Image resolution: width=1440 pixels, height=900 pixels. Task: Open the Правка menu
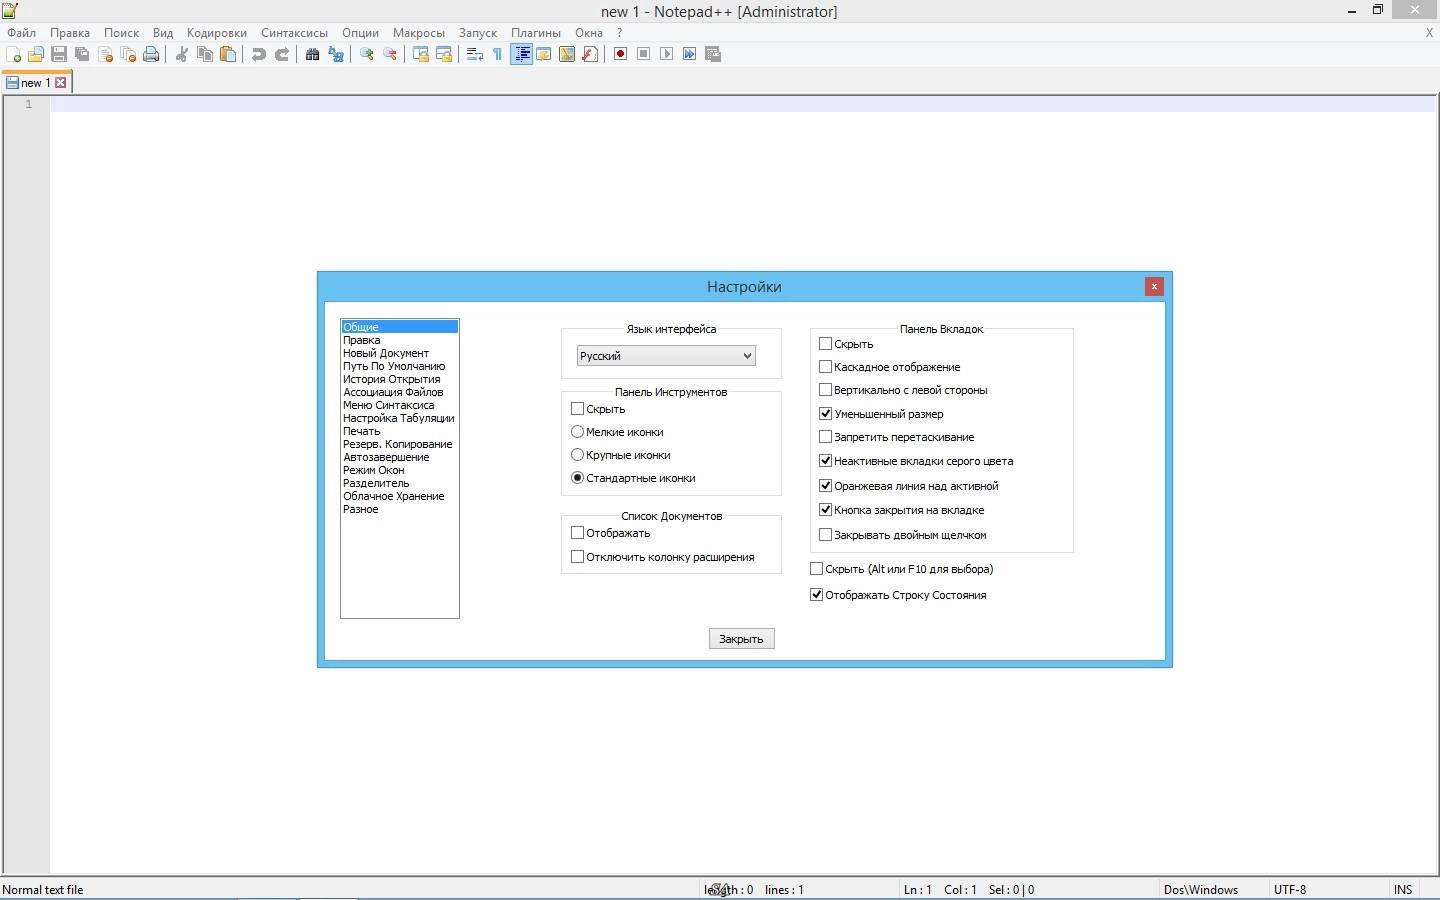click(x=70, y=33)
